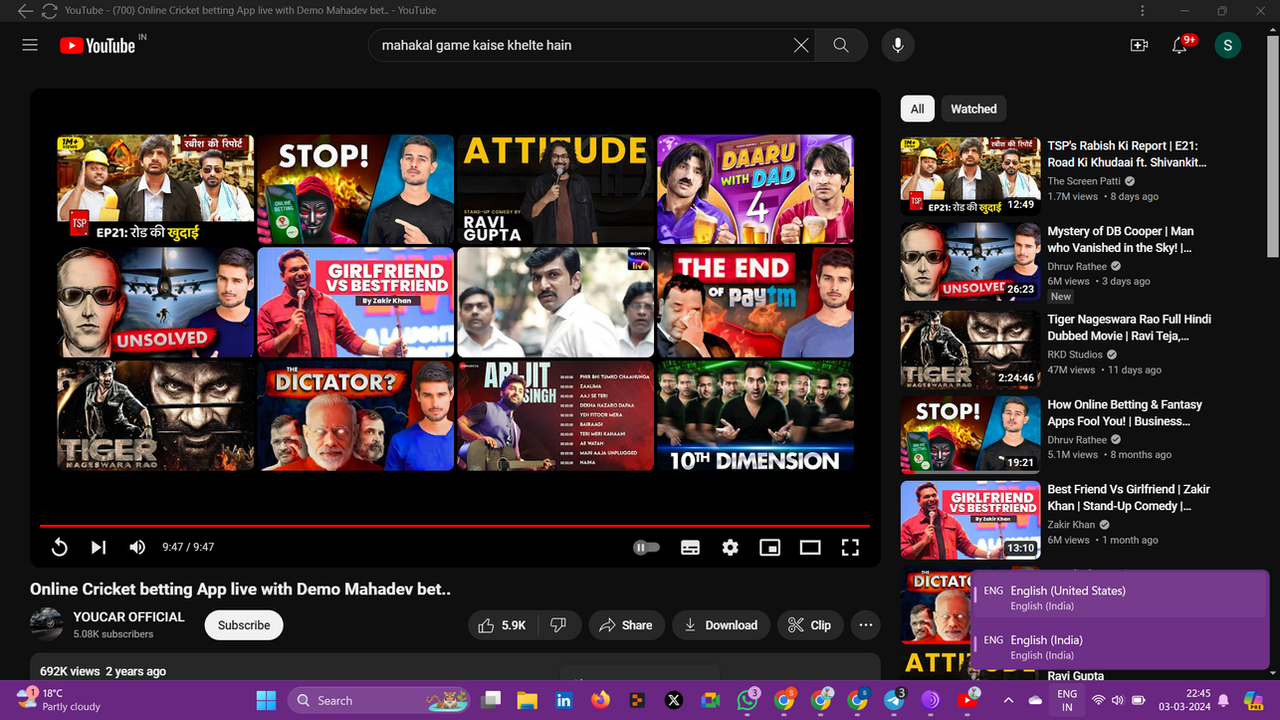Mute the video volume
The height and width of the screenshot is (720, 1280).
pos(137,547)
